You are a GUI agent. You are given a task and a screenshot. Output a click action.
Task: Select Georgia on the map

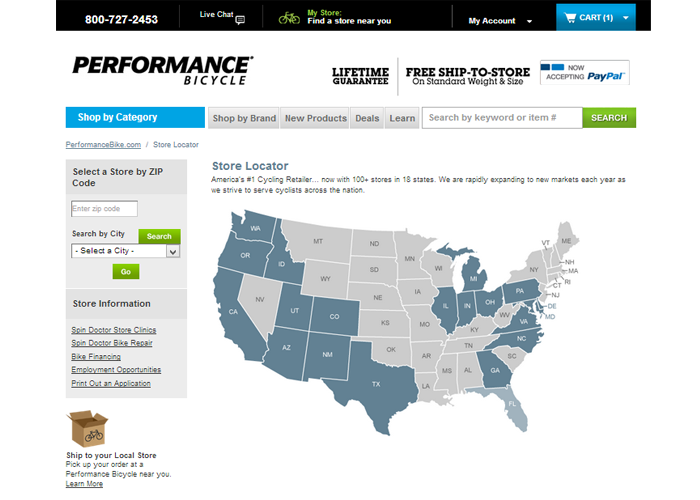pyautogui.click(x=495, y=371)
